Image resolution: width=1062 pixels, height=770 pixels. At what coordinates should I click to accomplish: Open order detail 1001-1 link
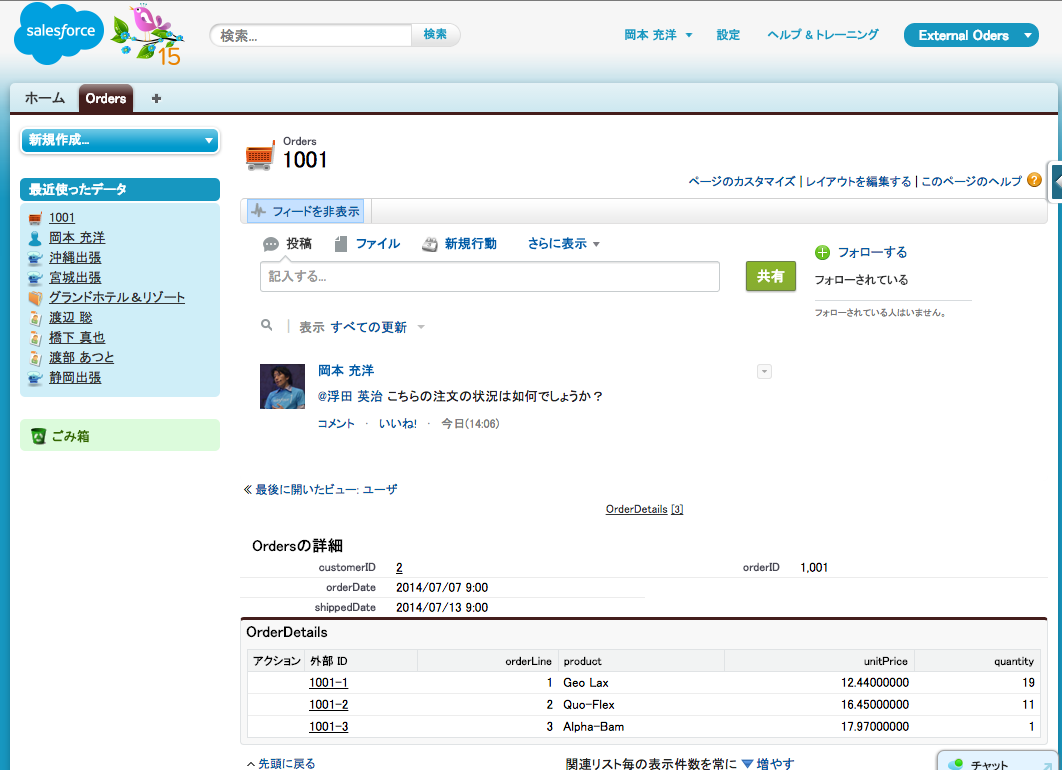328,683
